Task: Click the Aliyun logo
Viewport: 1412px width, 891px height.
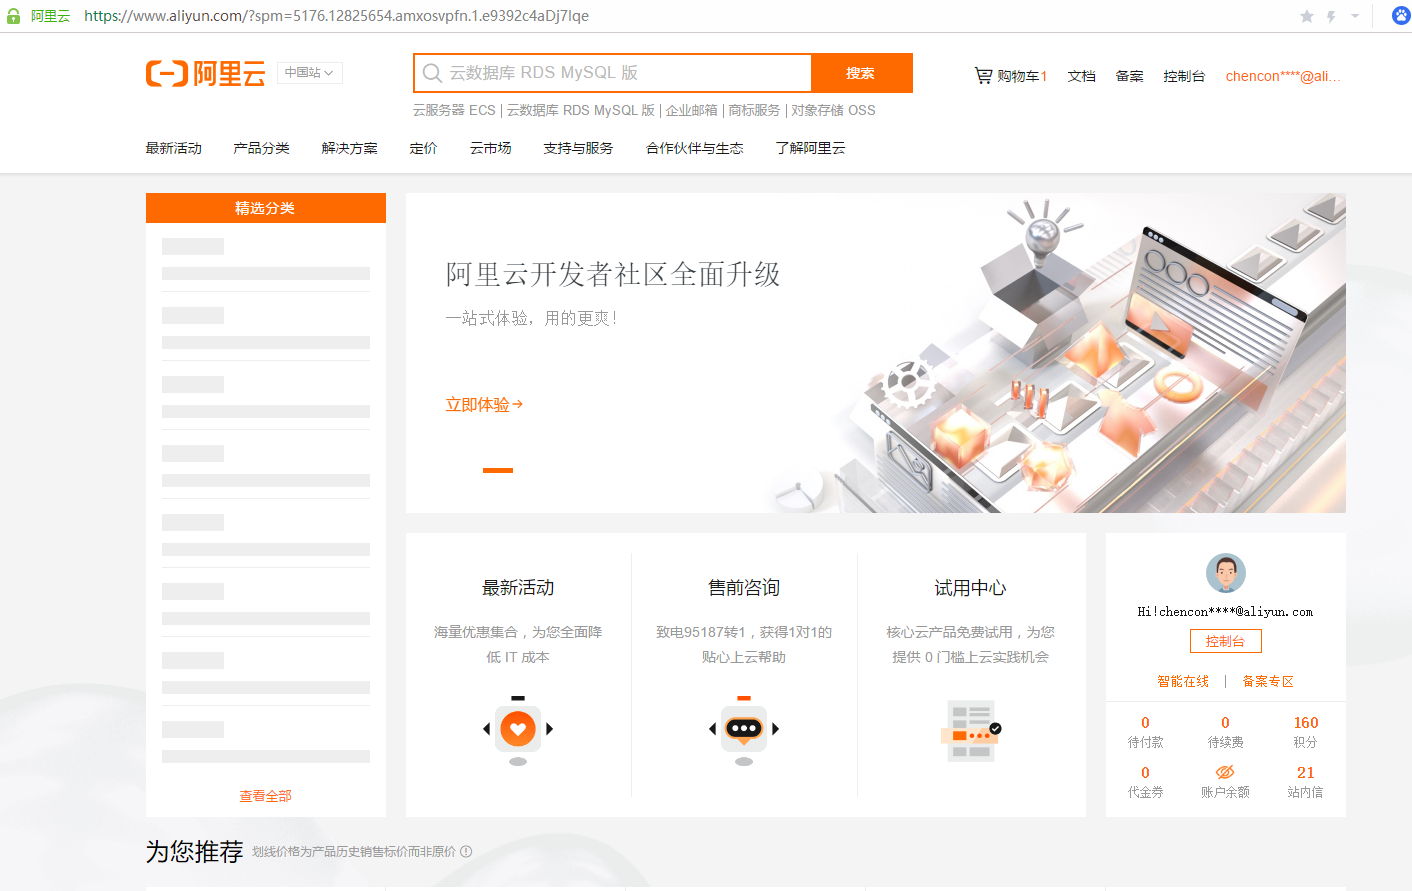Action: (205, 73)
